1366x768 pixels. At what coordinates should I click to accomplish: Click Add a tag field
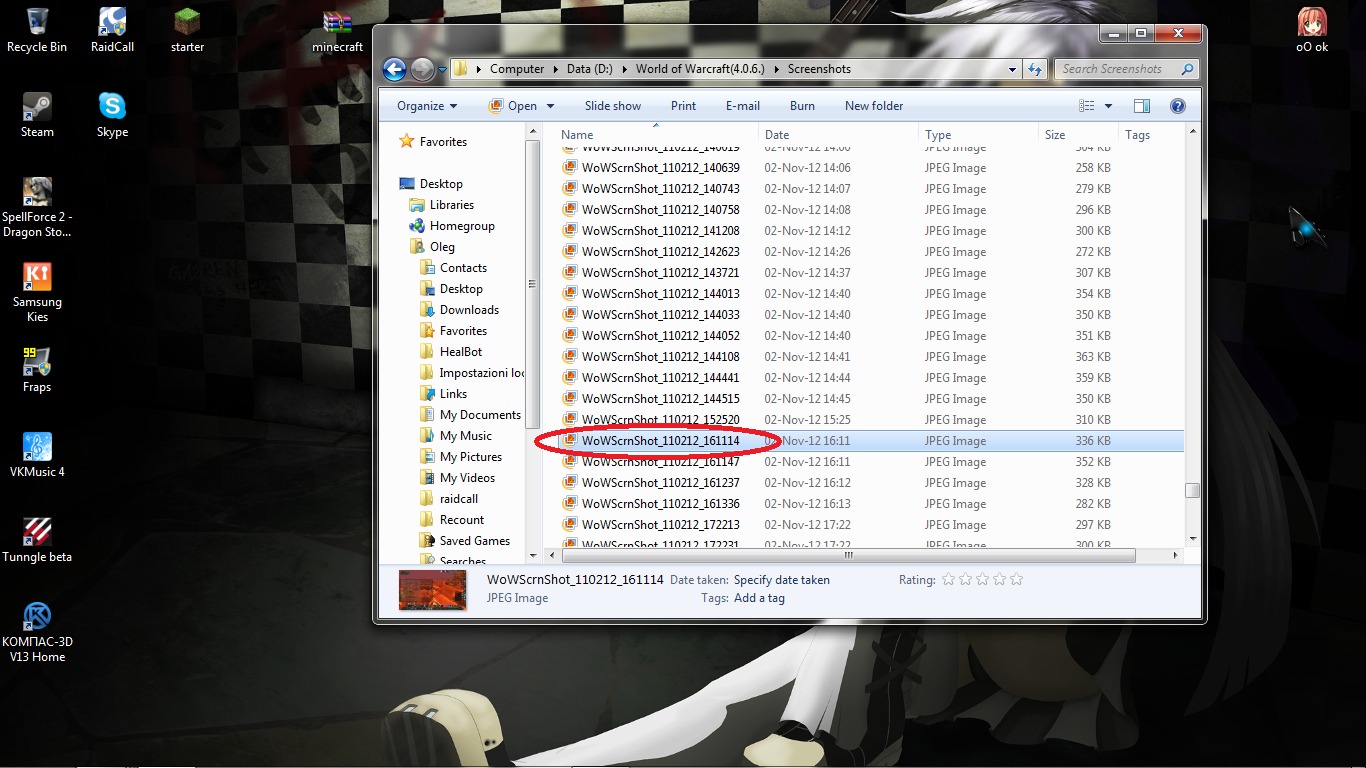pos(759,598)
